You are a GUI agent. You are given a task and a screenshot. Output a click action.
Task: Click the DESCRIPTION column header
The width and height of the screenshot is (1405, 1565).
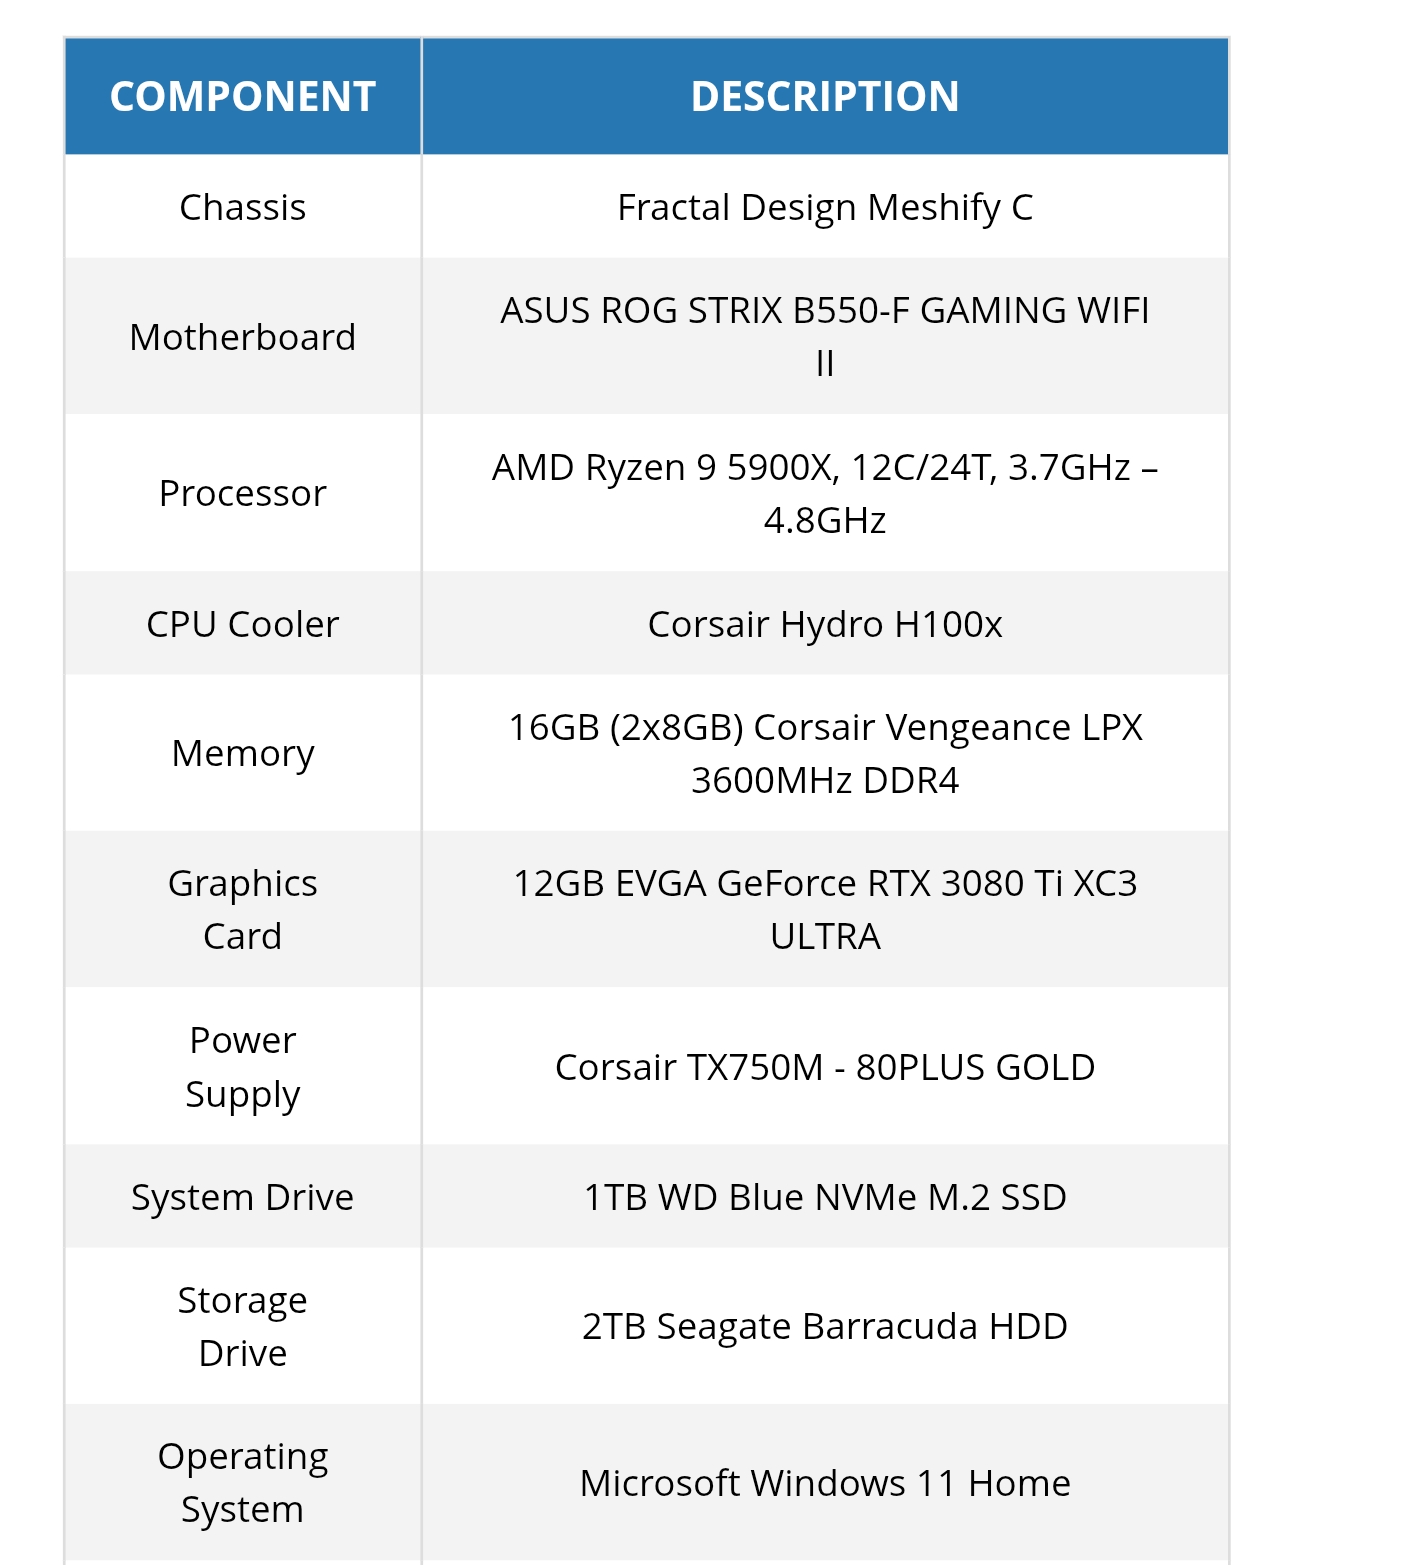tap(824, 97)
